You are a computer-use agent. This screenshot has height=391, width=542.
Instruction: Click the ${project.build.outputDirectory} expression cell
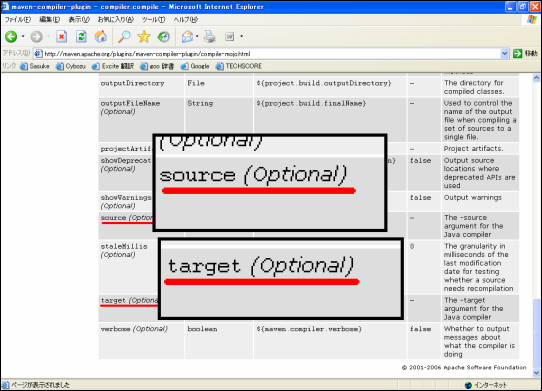(x=324, y=83)
